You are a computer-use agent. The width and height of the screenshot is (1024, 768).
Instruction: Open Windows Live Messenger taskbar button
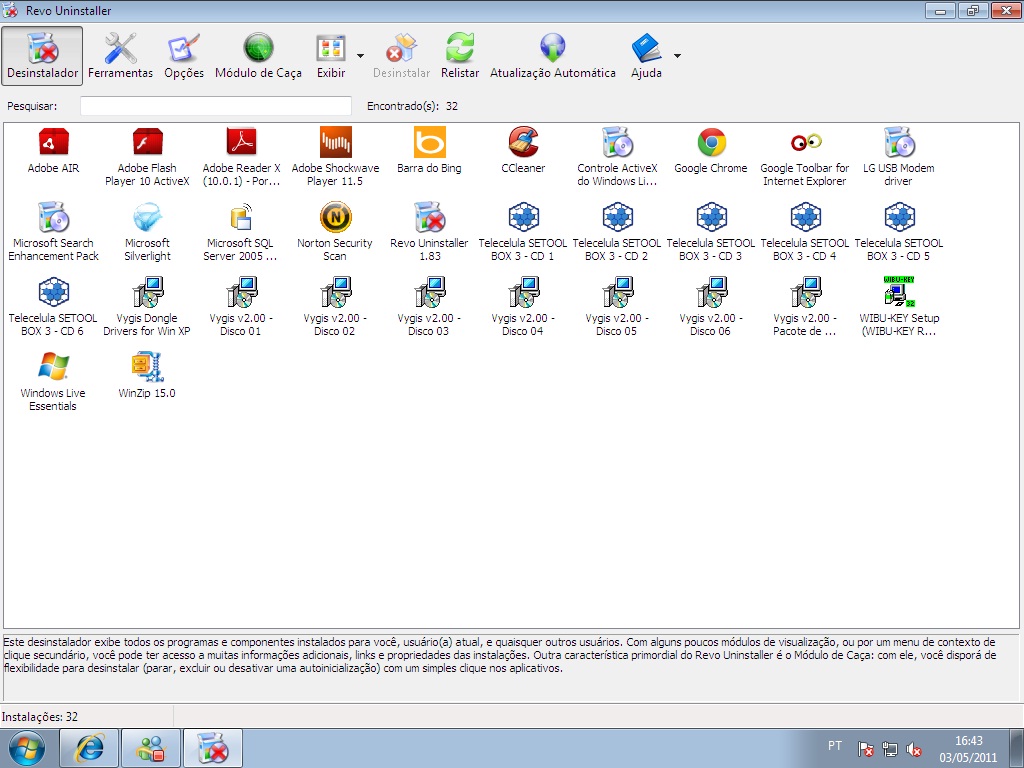pos(151,748)
